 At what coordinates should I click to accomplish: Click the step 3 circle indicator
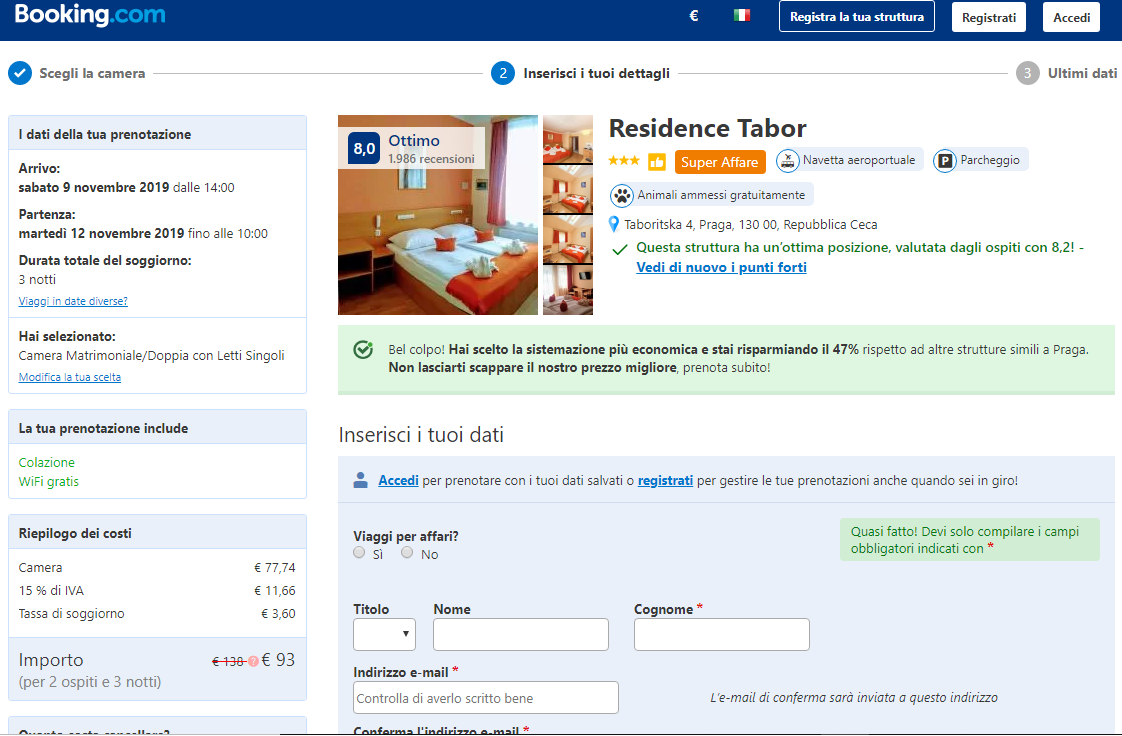[1028, 73]
